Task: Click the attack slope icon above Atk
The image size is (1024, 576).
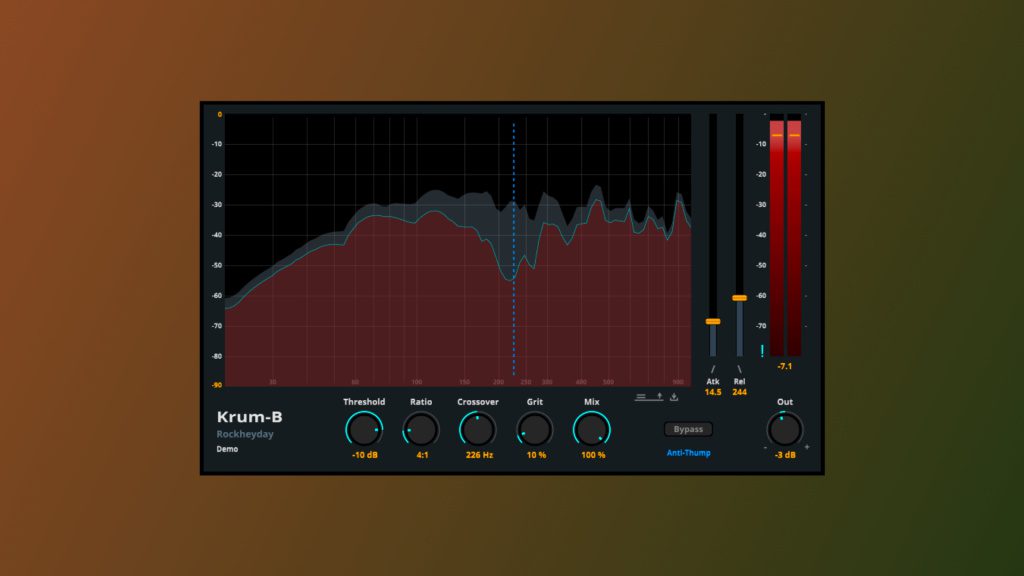Action: point(712,369)
